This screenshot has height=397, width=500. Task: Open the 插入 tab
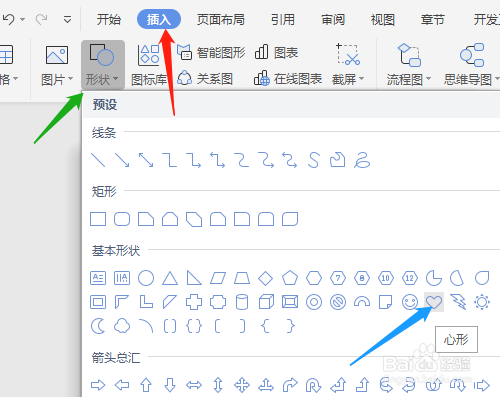[x=159, y=19]
